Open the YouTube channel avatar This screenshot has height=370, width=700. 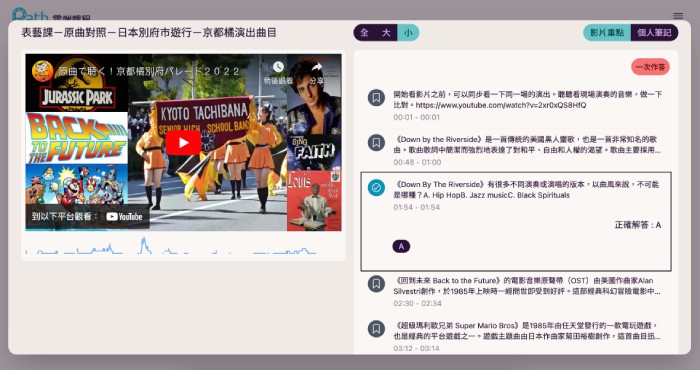pyautogui.click(x=42, y=71)
